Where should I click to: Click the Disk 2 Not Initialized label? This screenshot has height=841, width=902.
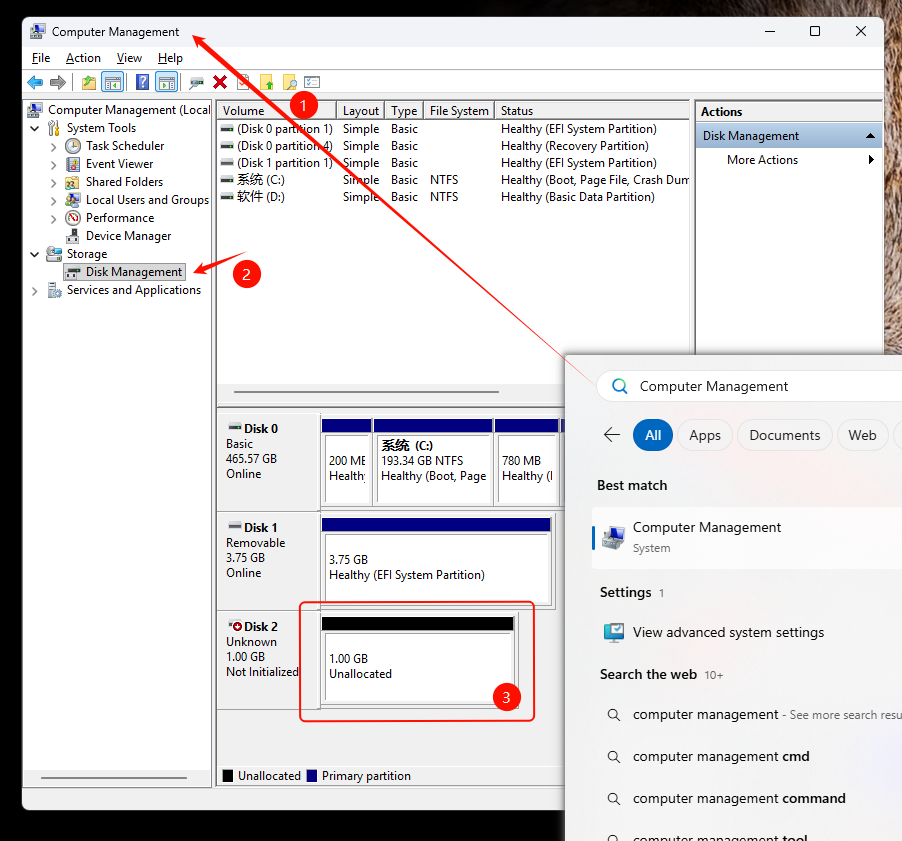click(262, 672)
